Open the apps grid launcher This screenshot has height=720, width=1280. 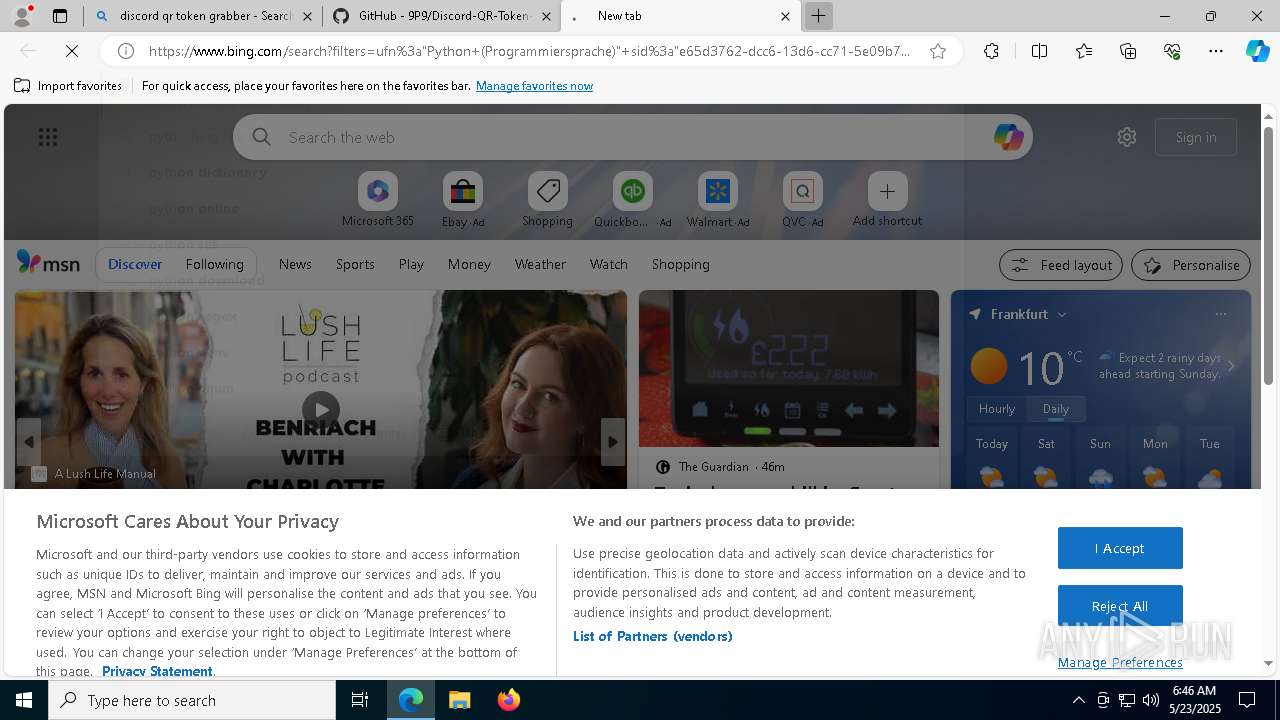[x=47, y=137]
